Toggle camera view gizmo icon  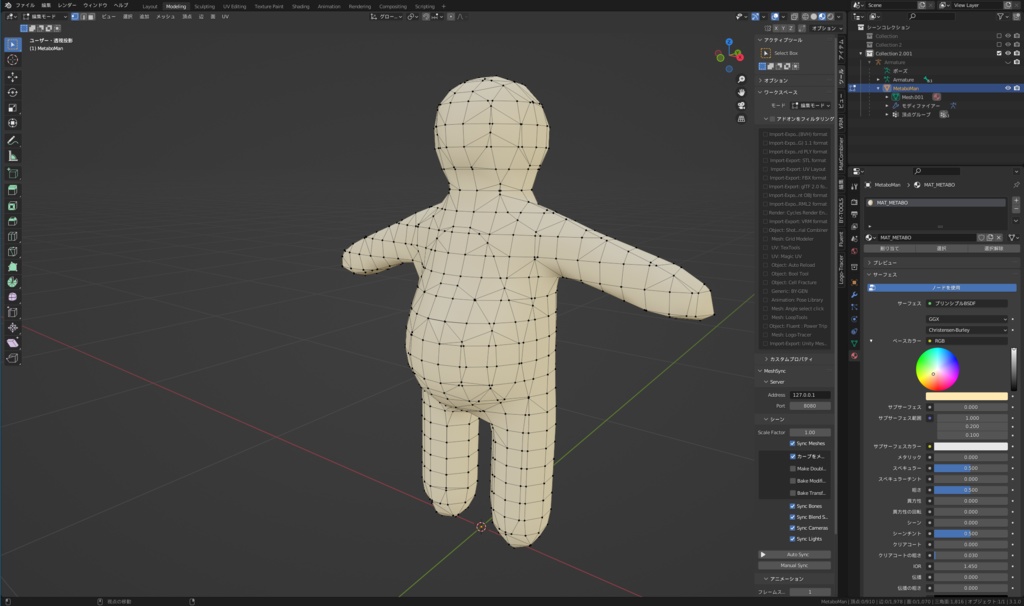pyautogui.click(x=741, y=105)
